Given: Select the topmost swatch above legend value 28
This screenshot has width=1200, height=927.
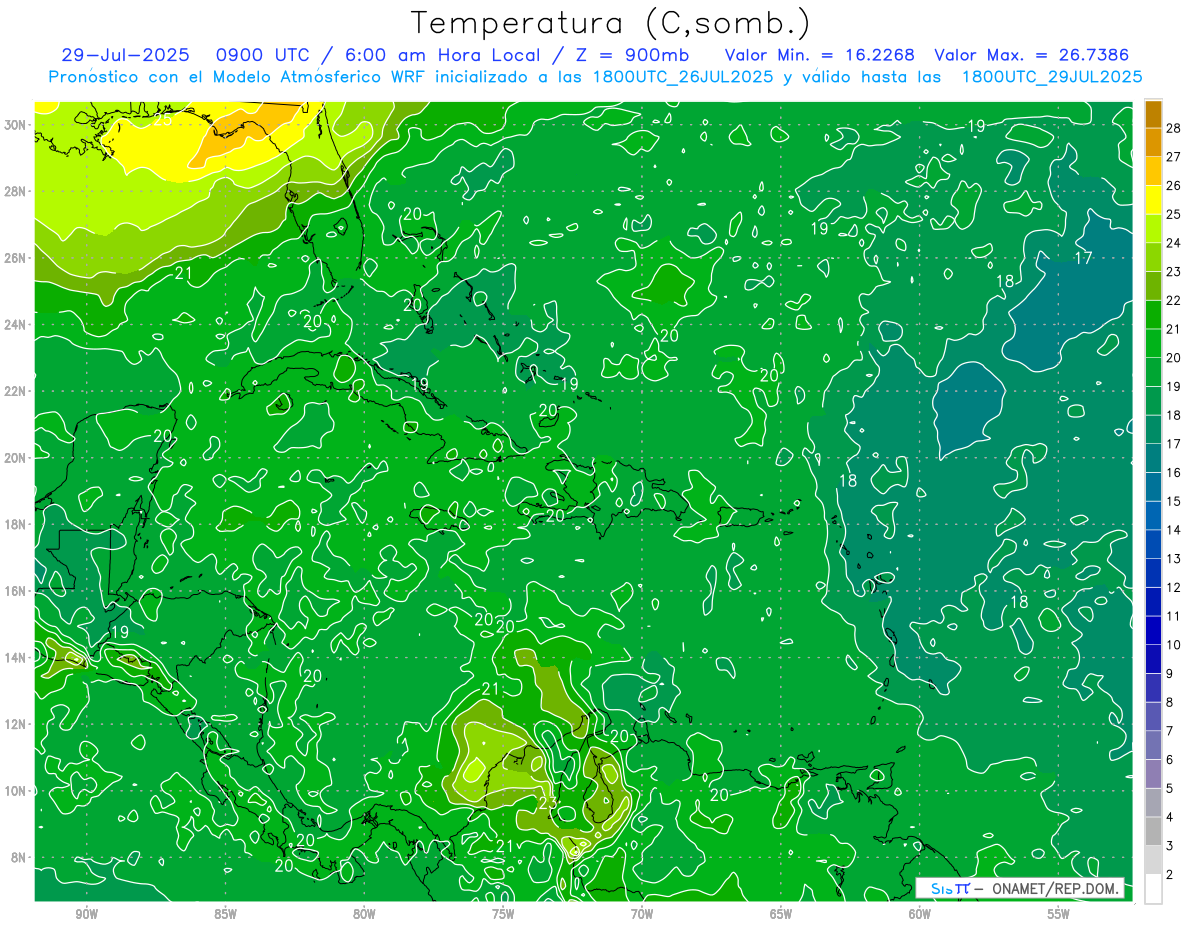Looking at the screenshot, I should [1153, 113].
